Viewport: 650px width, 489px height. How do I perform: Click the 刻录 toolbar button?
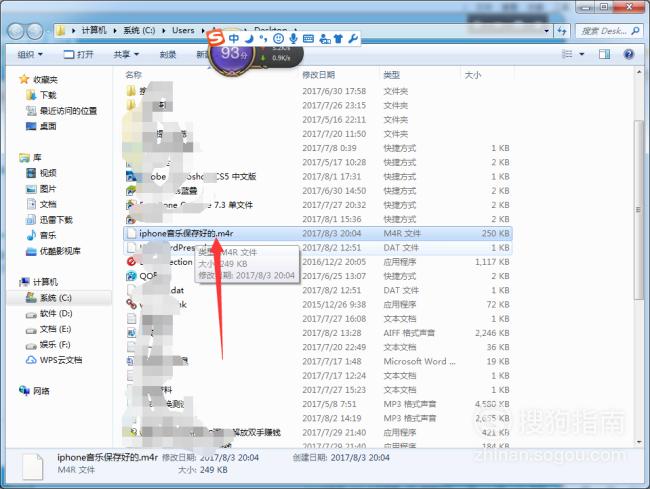point(168,54)
